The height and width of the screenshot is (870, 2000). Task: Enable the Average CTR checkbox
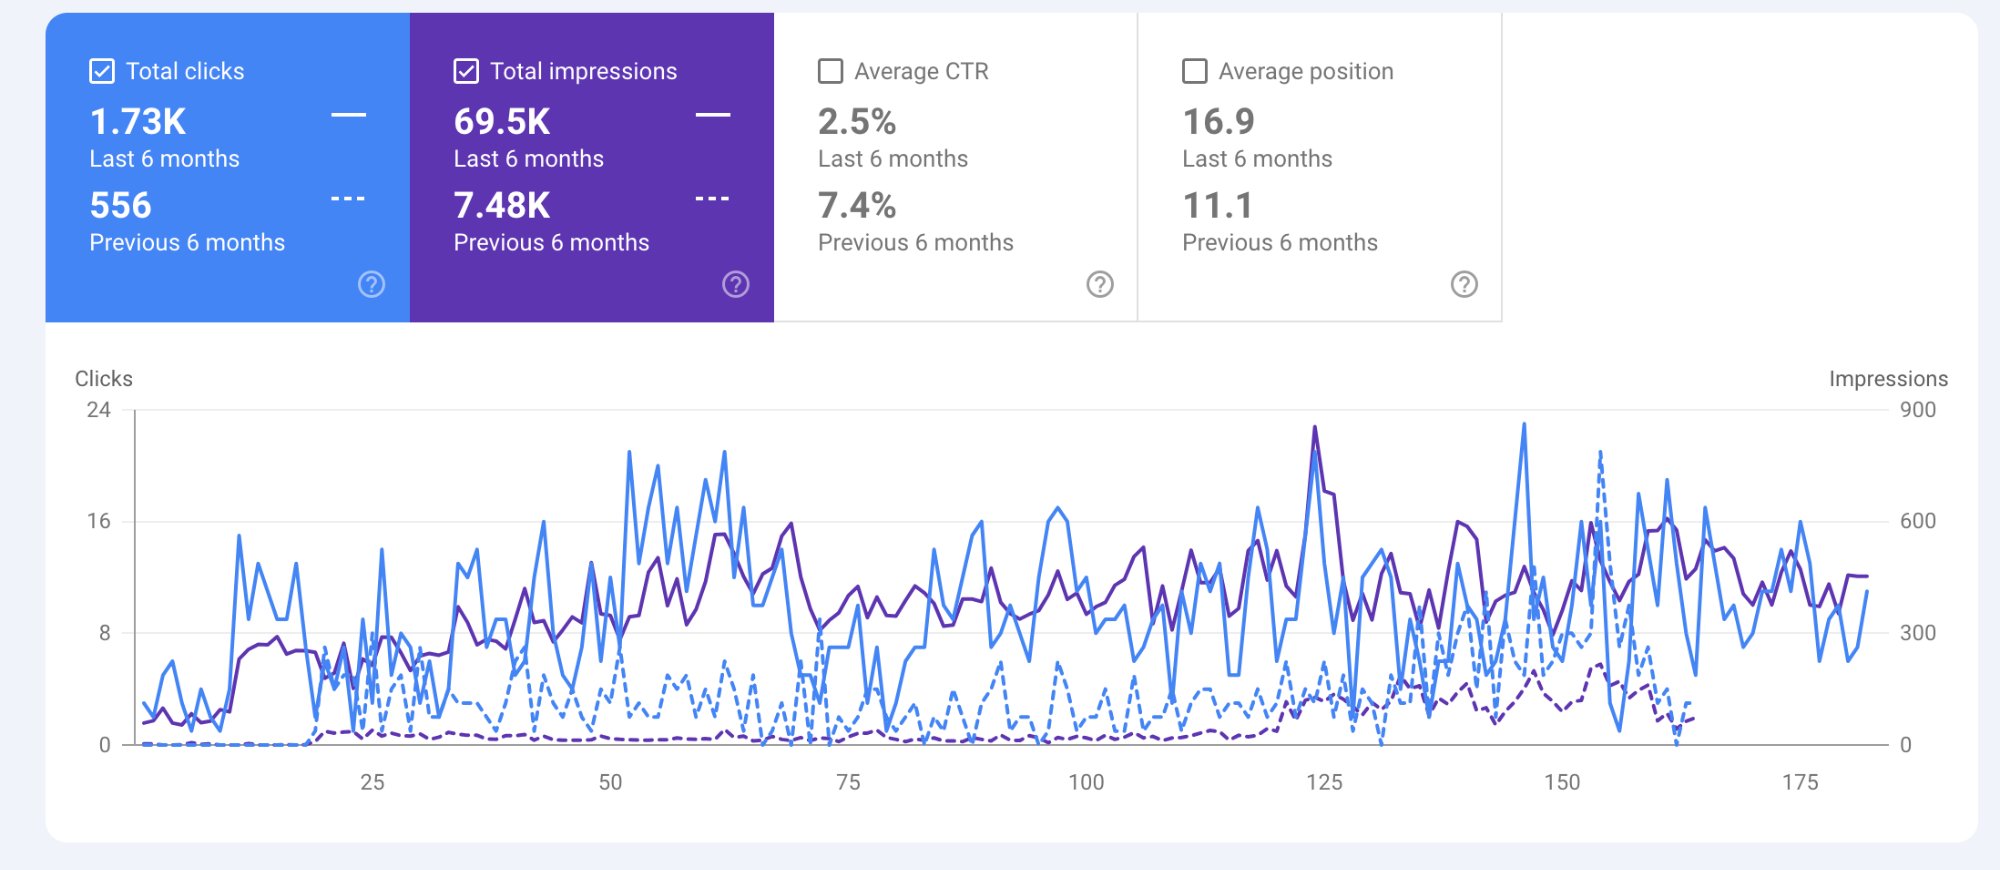point(830,71)
